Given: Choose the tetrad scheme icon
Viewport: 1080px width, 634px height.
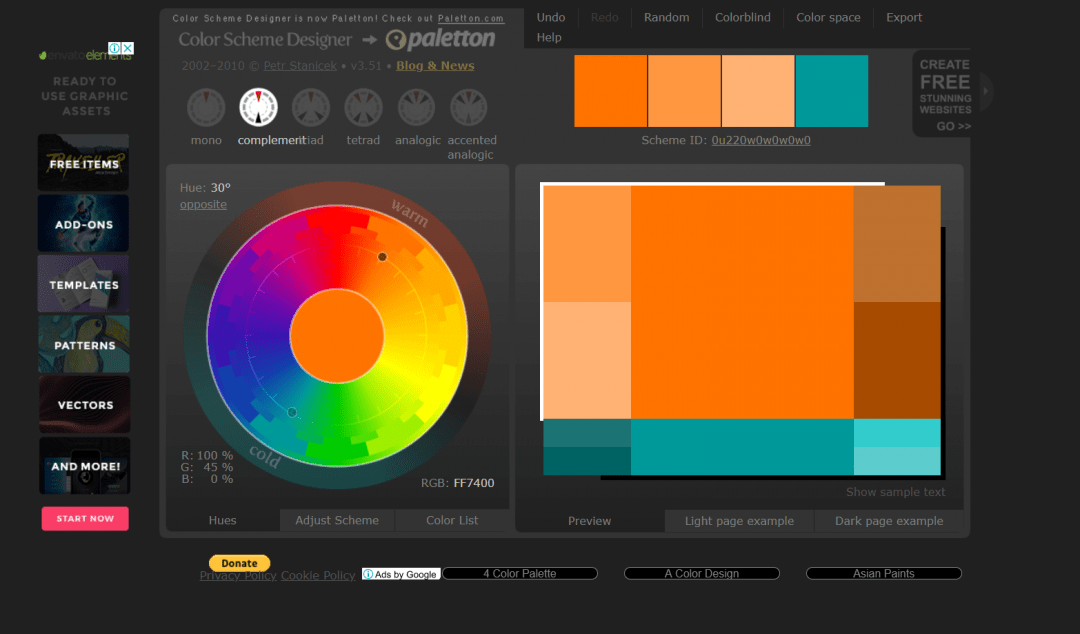Looking at the screenshot, I should [x=363, y=108].
